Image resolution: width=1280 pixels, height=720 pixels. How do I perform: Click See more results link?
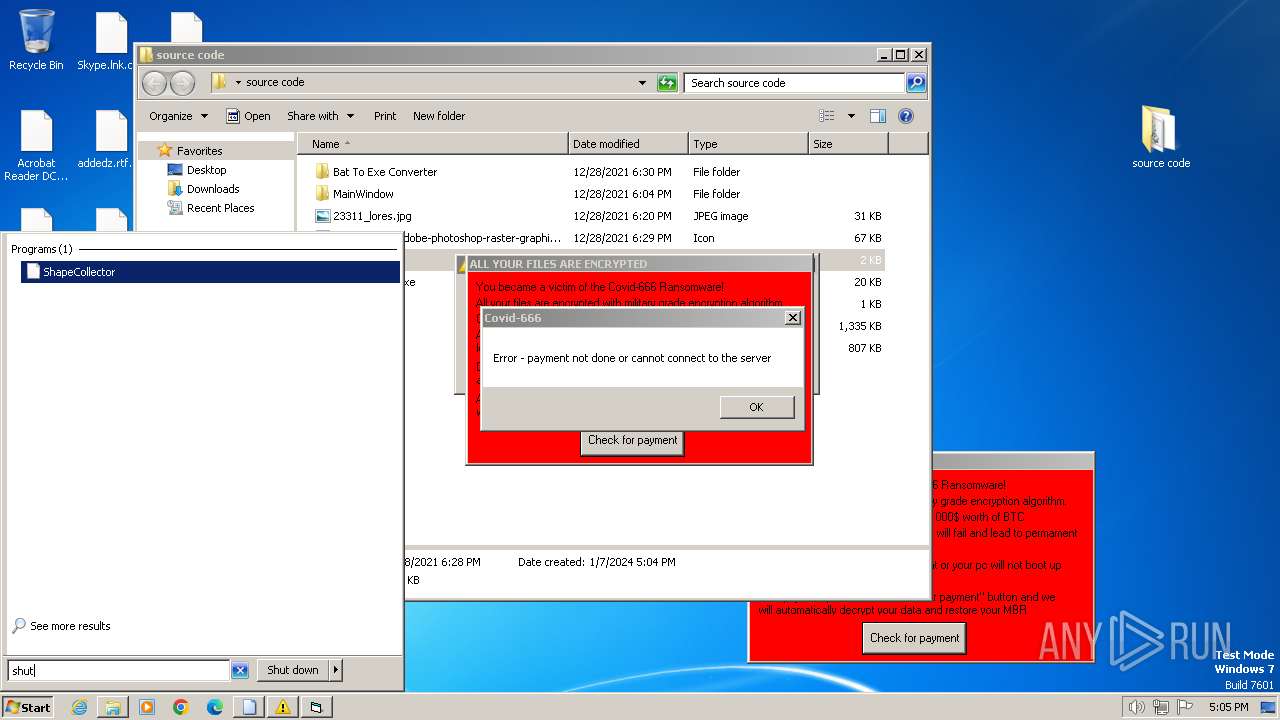[62, 626]
